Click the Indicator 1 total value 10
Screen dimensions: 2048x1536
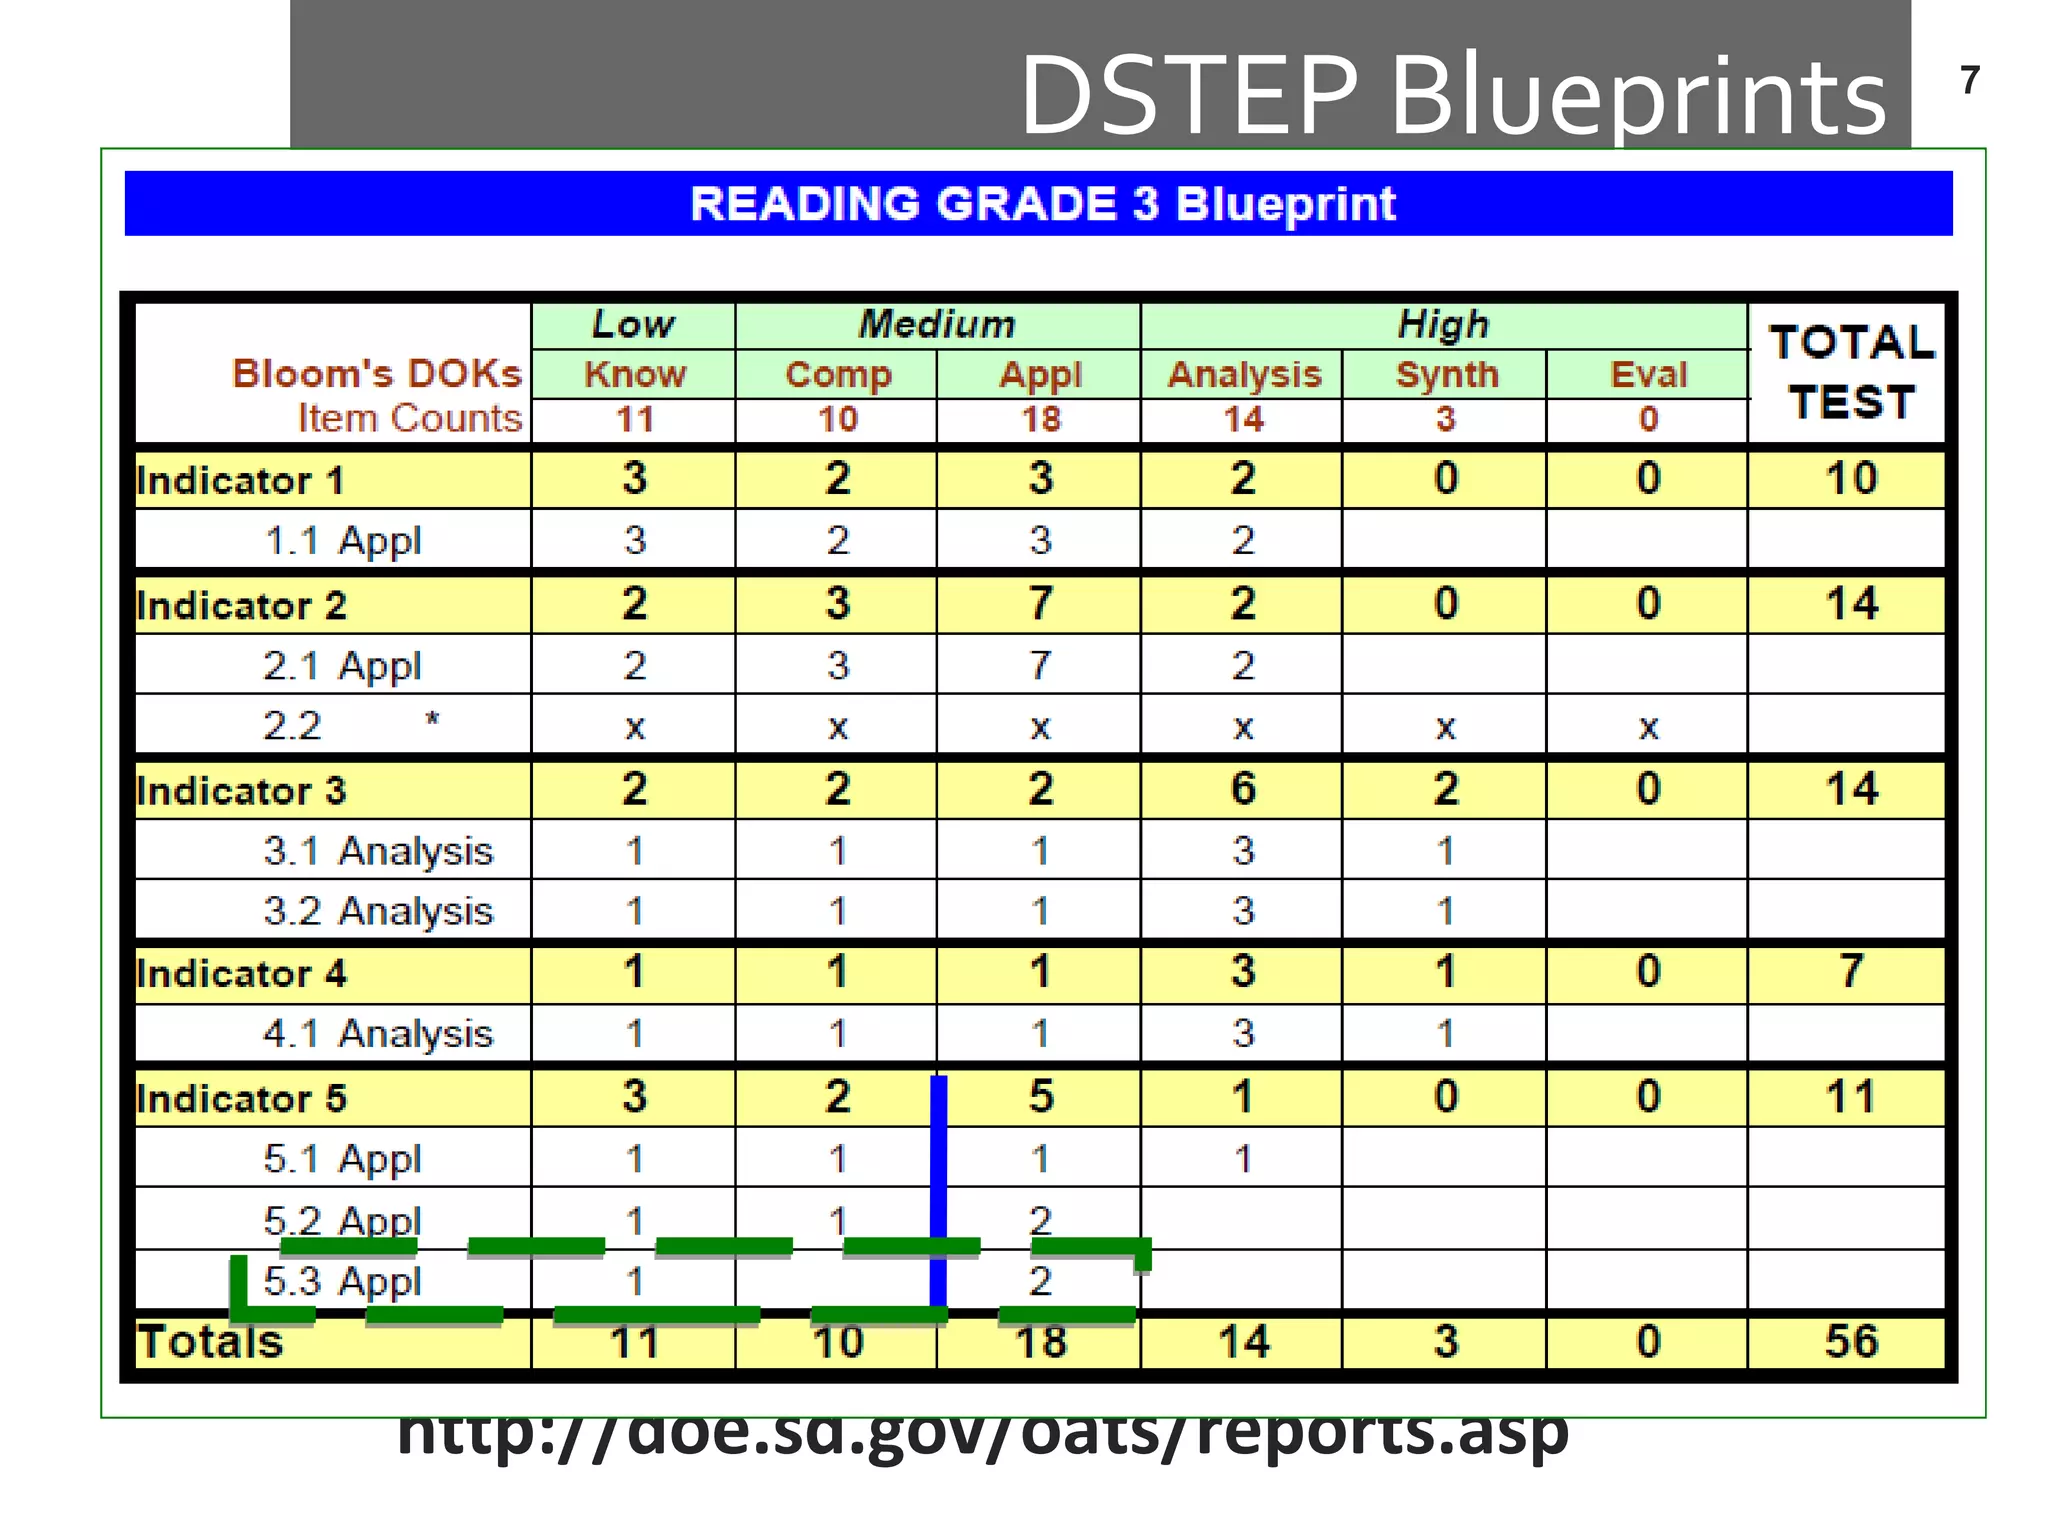[1851, 478]
